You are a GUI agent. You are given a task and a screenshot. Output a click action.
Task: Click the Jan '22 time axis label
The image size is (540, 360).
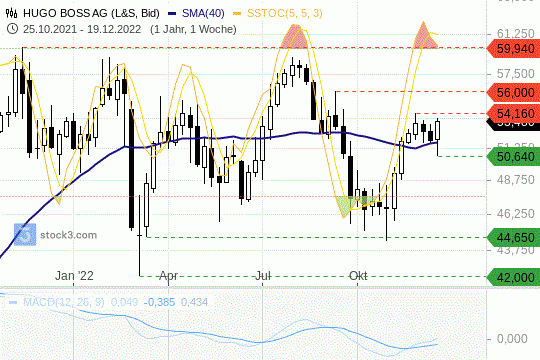[74, 276]
